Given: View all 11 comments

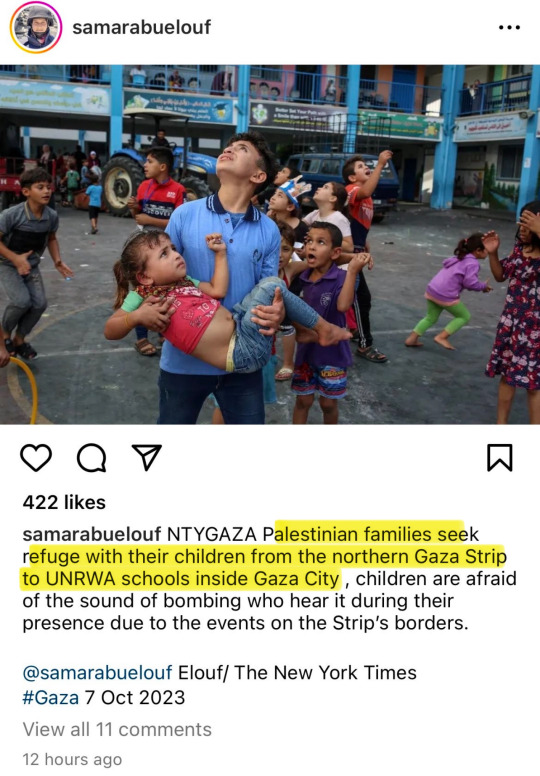Looking at the screenshot, I should 117,729.
